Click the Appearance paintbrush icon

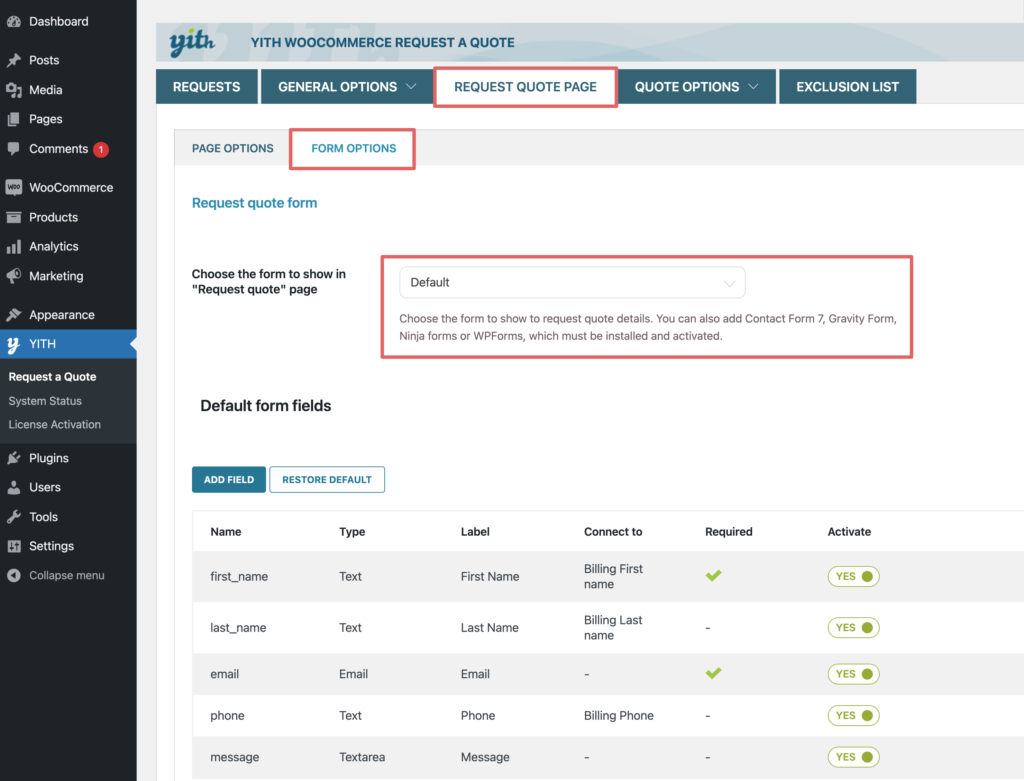14,315
